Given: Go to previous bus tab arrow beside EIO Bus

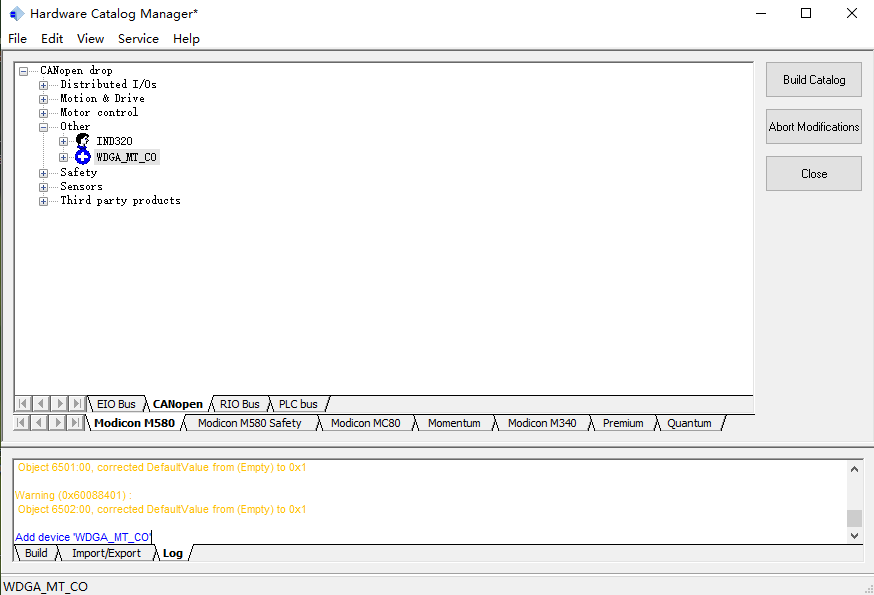Looking at the screenshot, I should click(x=41, y=404).
